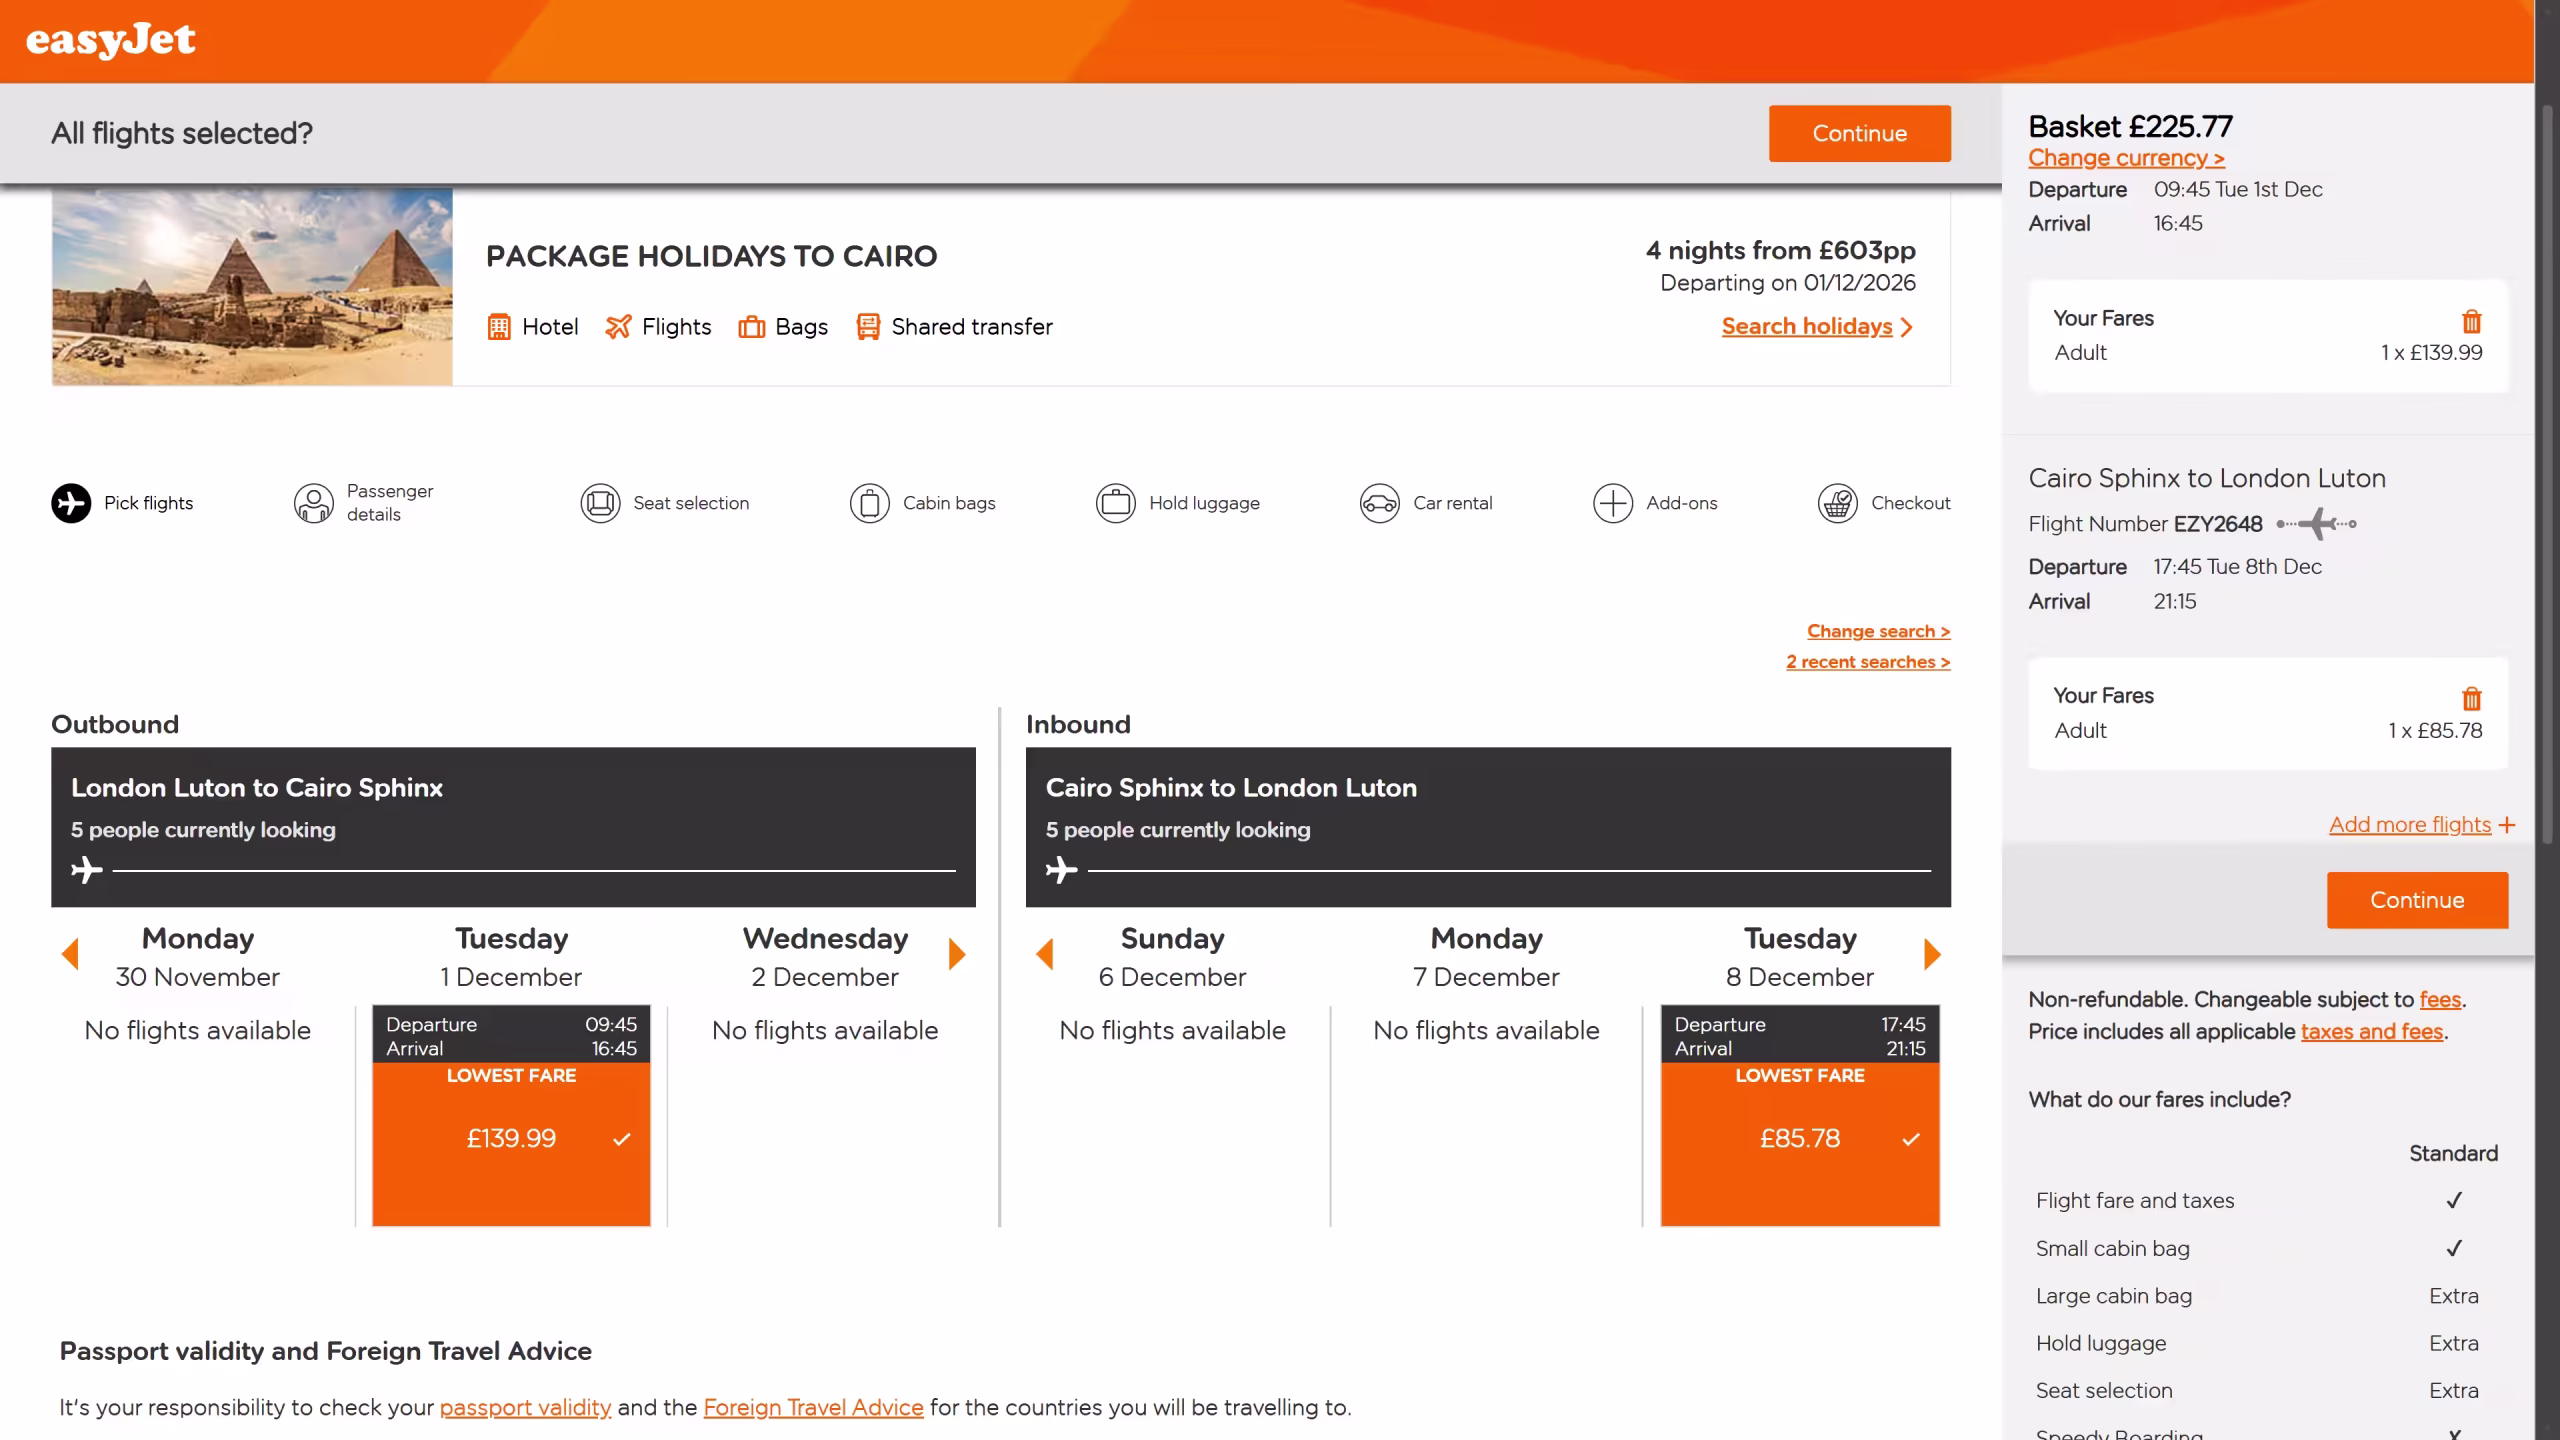Open Search holidays link

pyautogui.click(x=1806, y=327)
